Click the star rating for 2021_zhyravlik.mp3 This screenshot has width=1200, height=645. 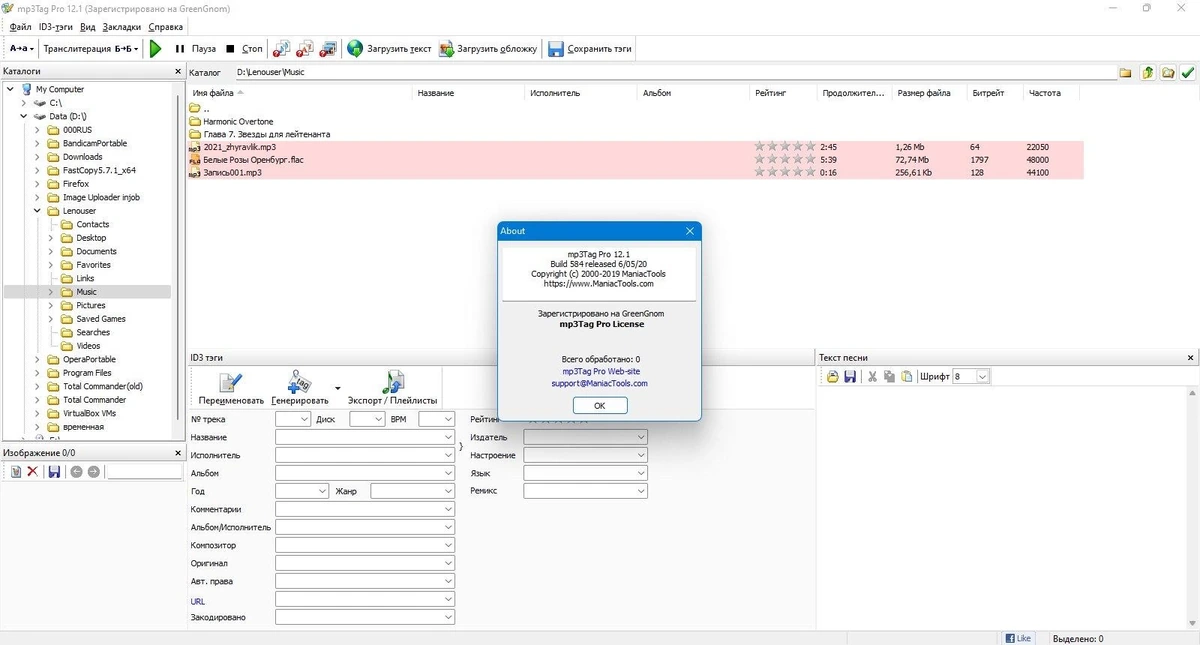point(785,147)
